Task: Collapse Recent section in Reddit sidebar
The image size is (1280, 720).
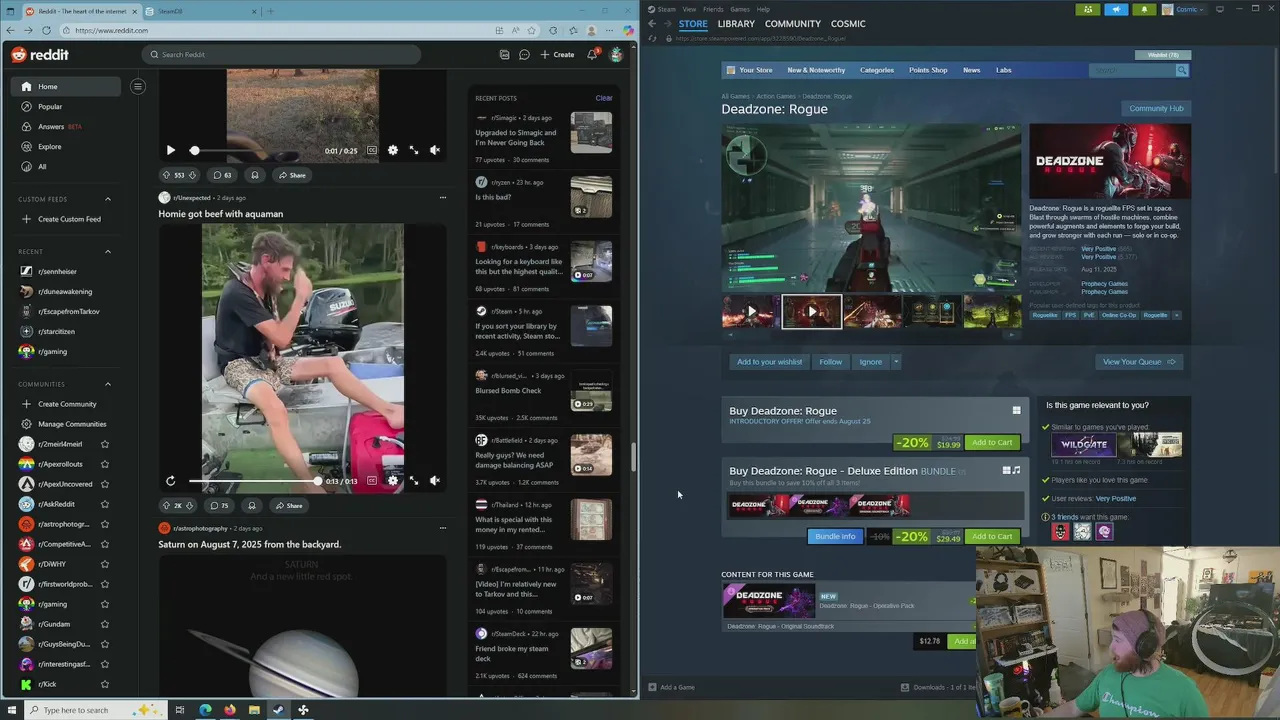Action: (108, 252)
